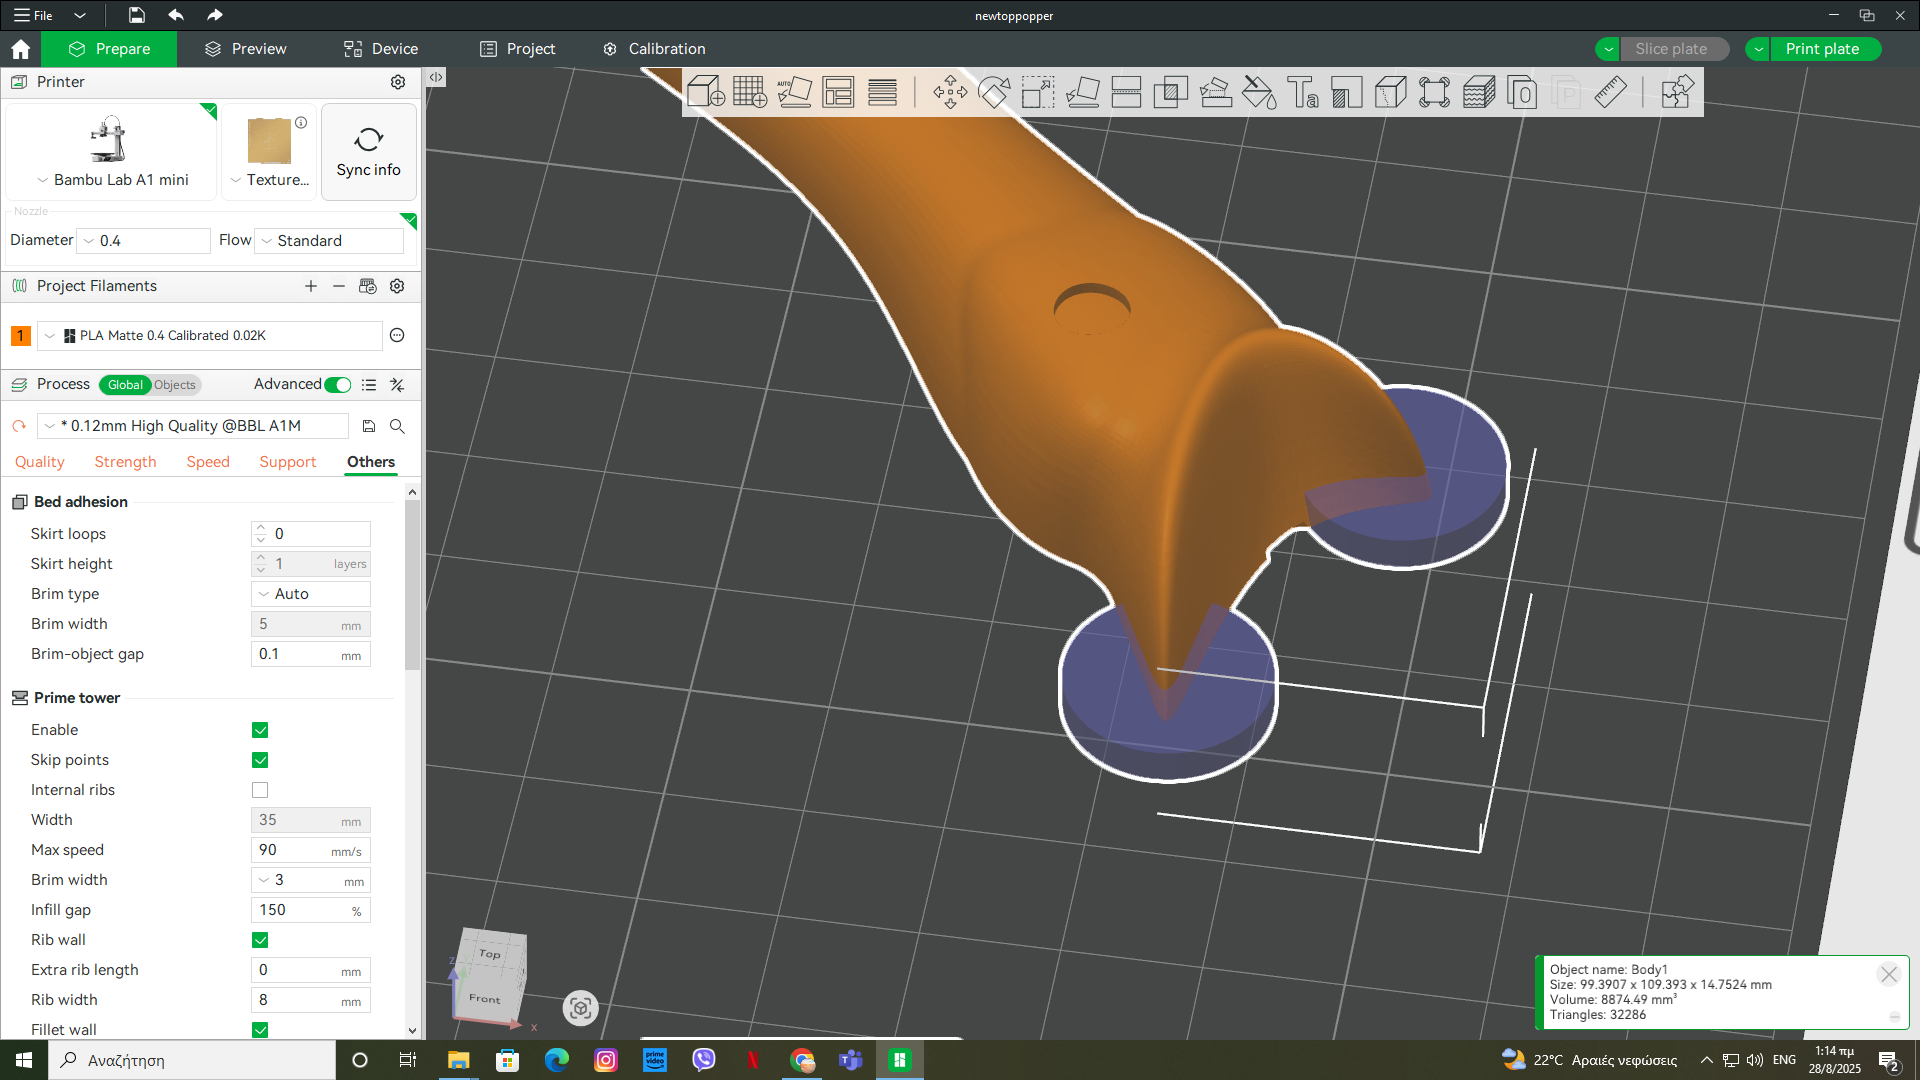The image size is (1920, 1080).
Task: Click the Add plate grid icon
Action: pyautogui.click(x=749, y=92)
